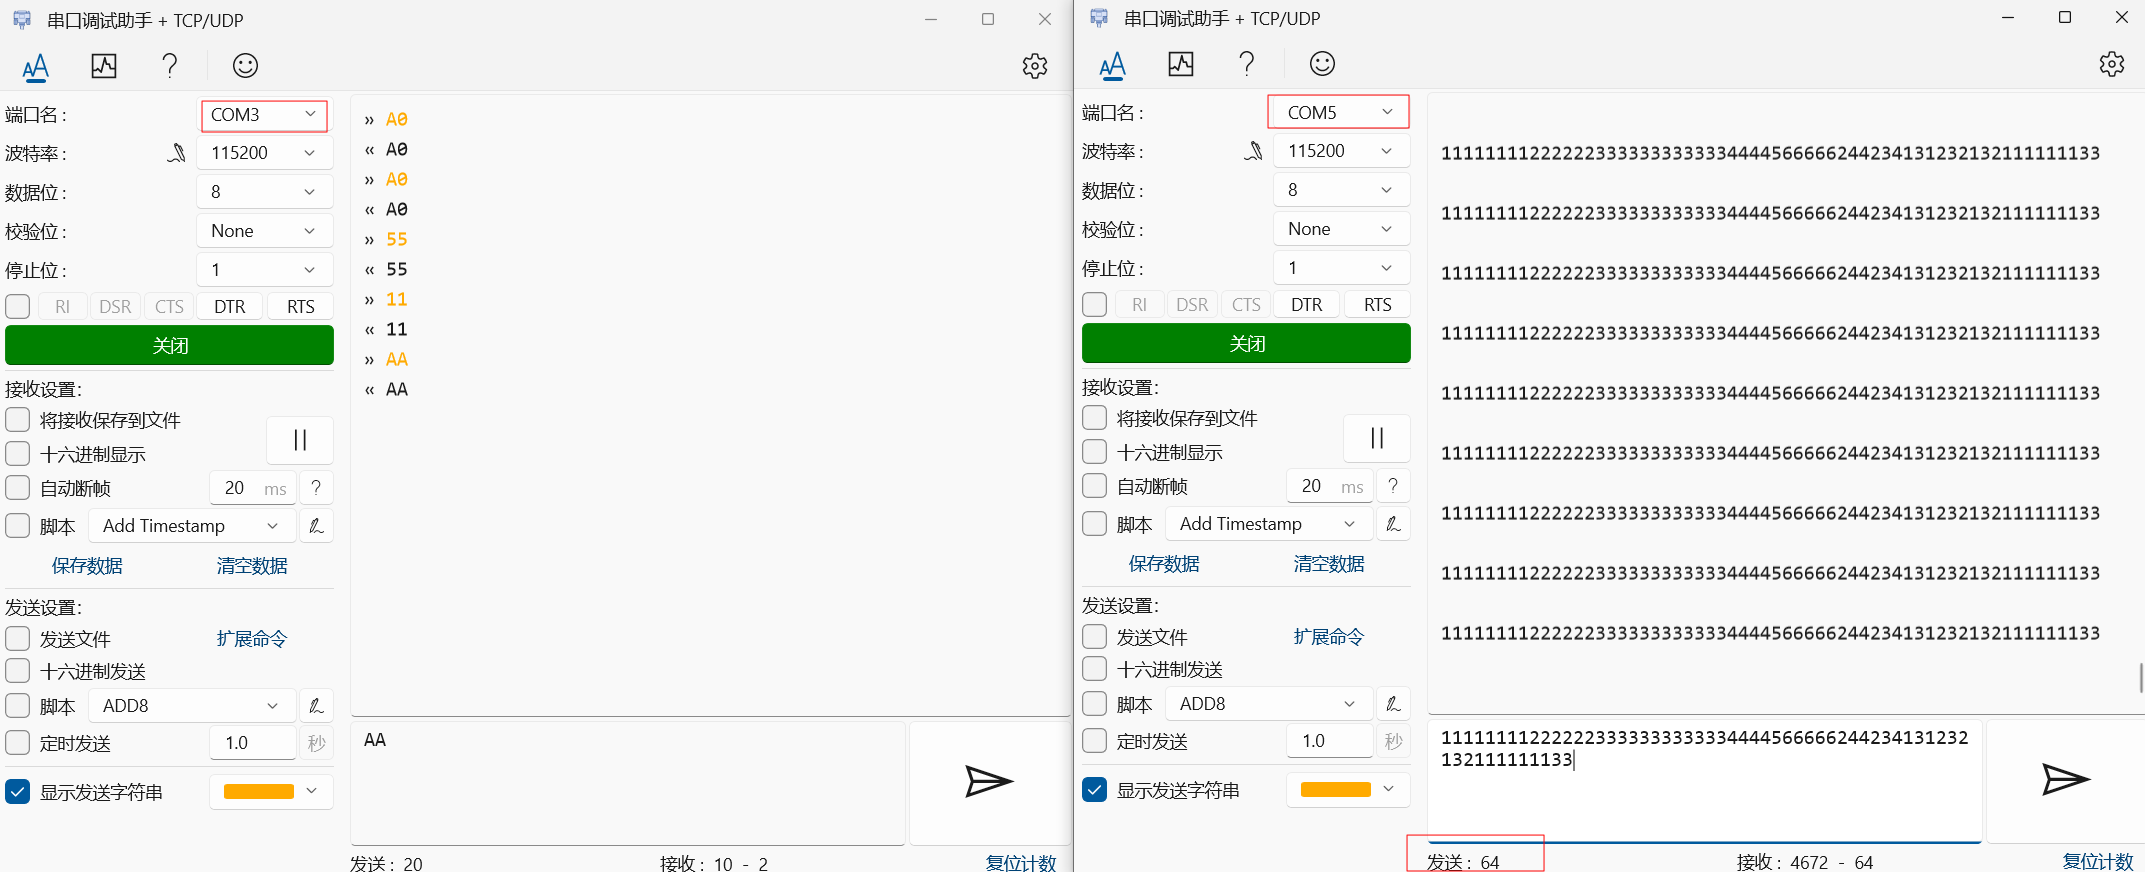This screenshot has height=872, width=2145.
Task: Open extended commands link in left window
Action: click(252, 639)
